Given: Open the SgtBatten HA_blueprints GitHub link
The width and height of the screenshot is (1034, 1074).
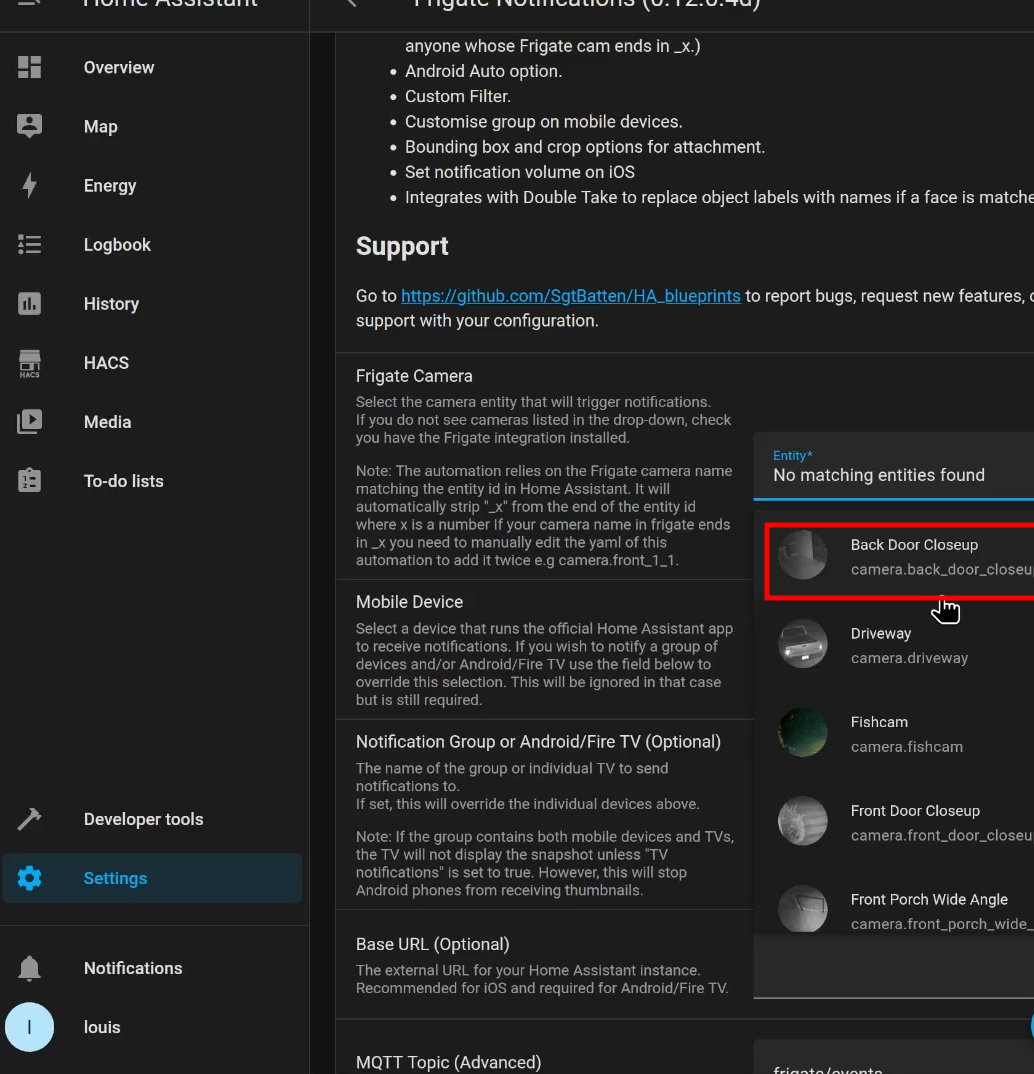Looking at the screenshot, I should pyautogui.click(x=570, y=296).
